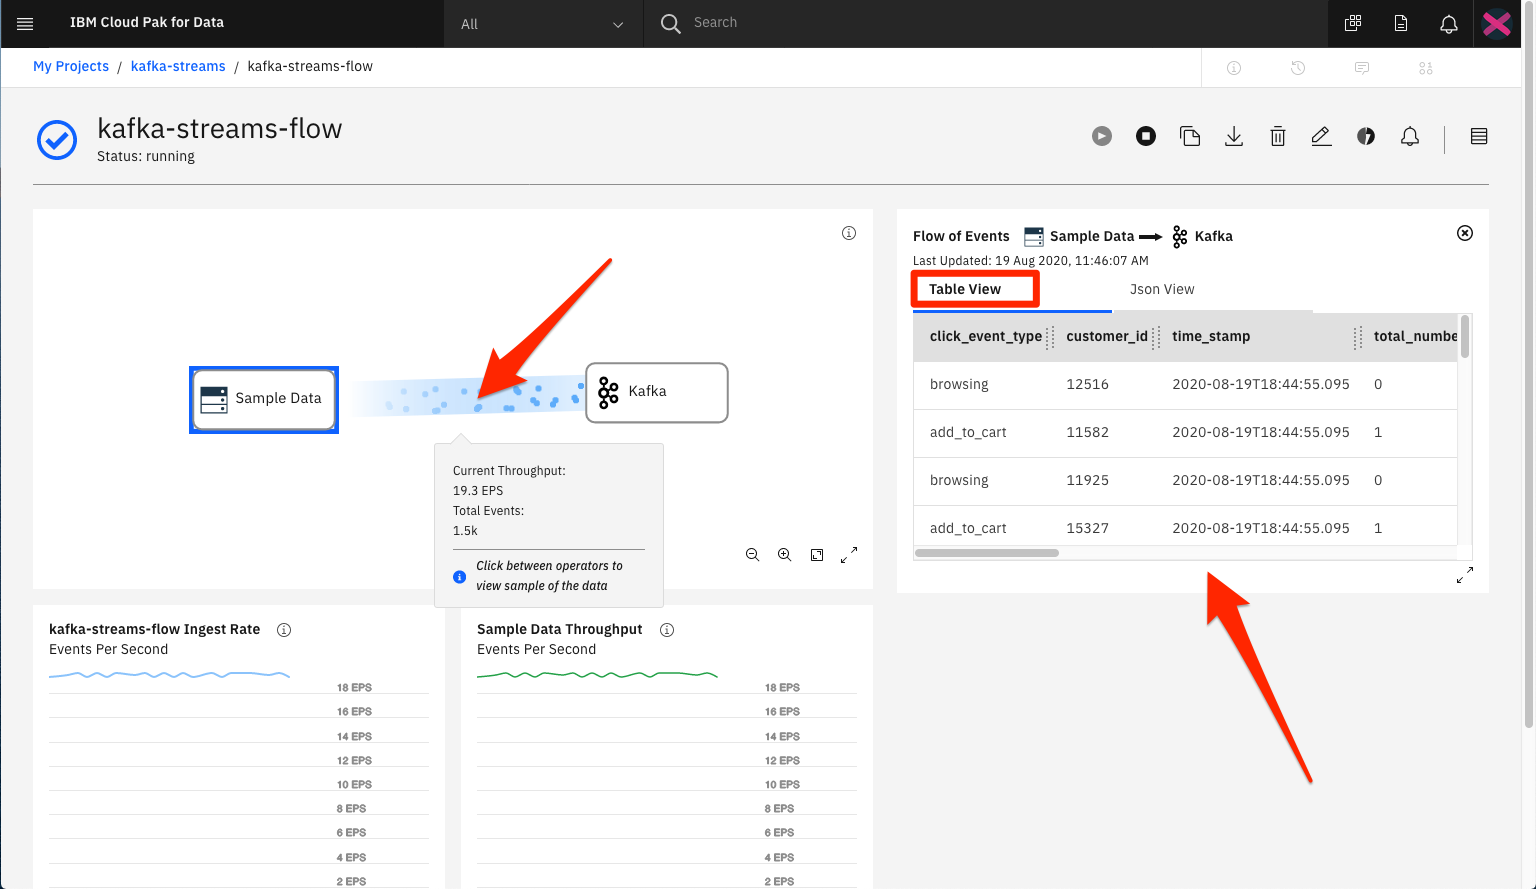Click customer id 11582 cell

(x=1087, y=432)
